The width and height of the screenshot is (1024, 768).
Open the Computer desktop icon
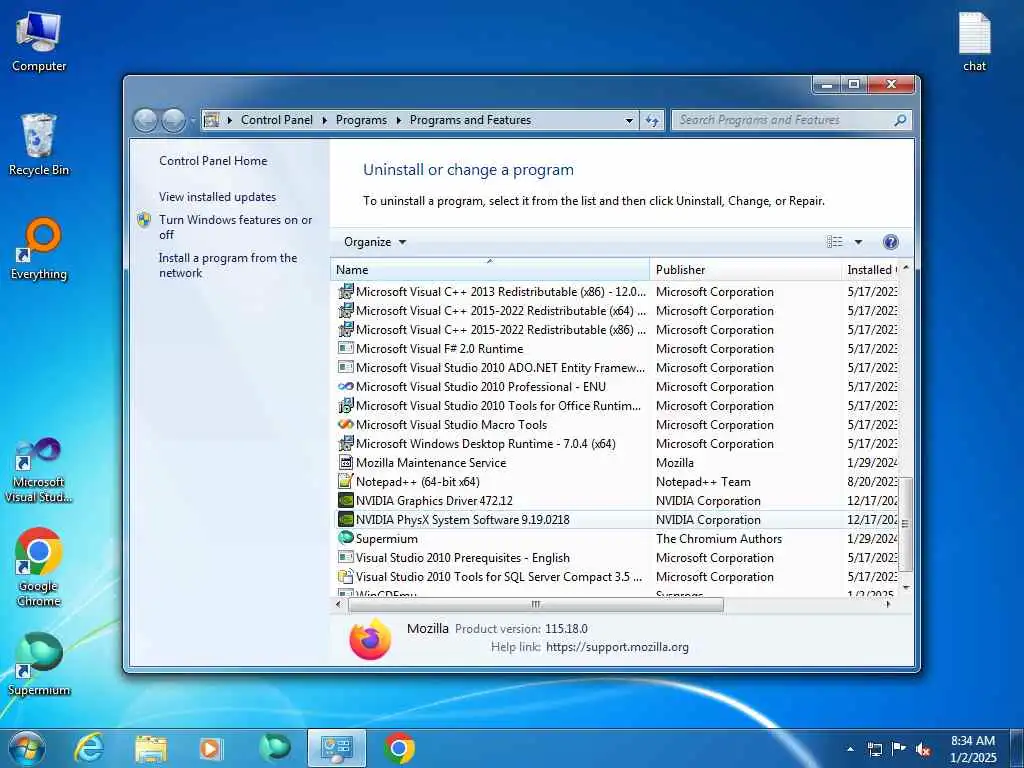coord(39,41)
